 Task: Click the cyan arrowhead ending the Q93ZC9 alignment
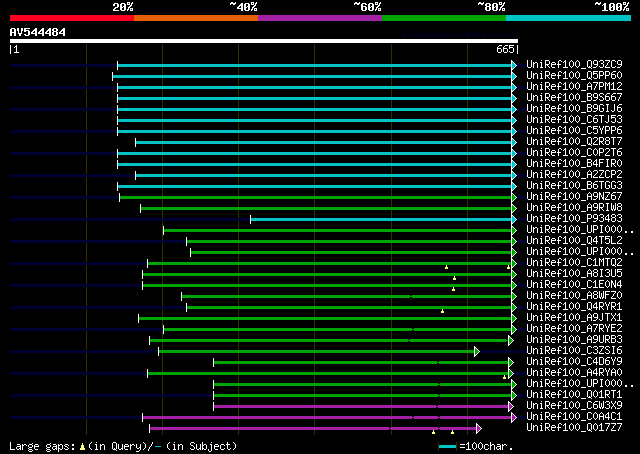[514, 65]
